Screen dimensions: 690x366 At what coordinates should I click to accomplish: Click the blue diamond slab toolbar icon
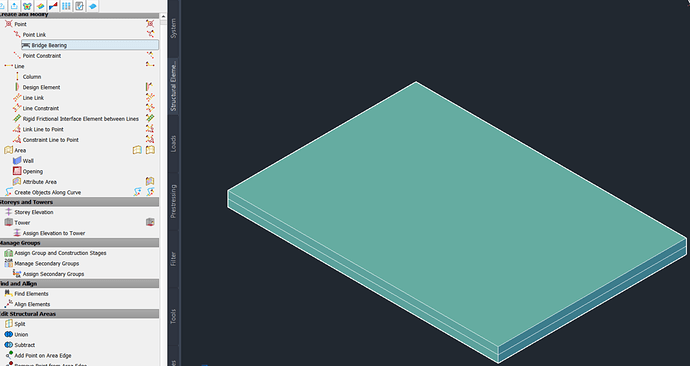pos(92,6)
